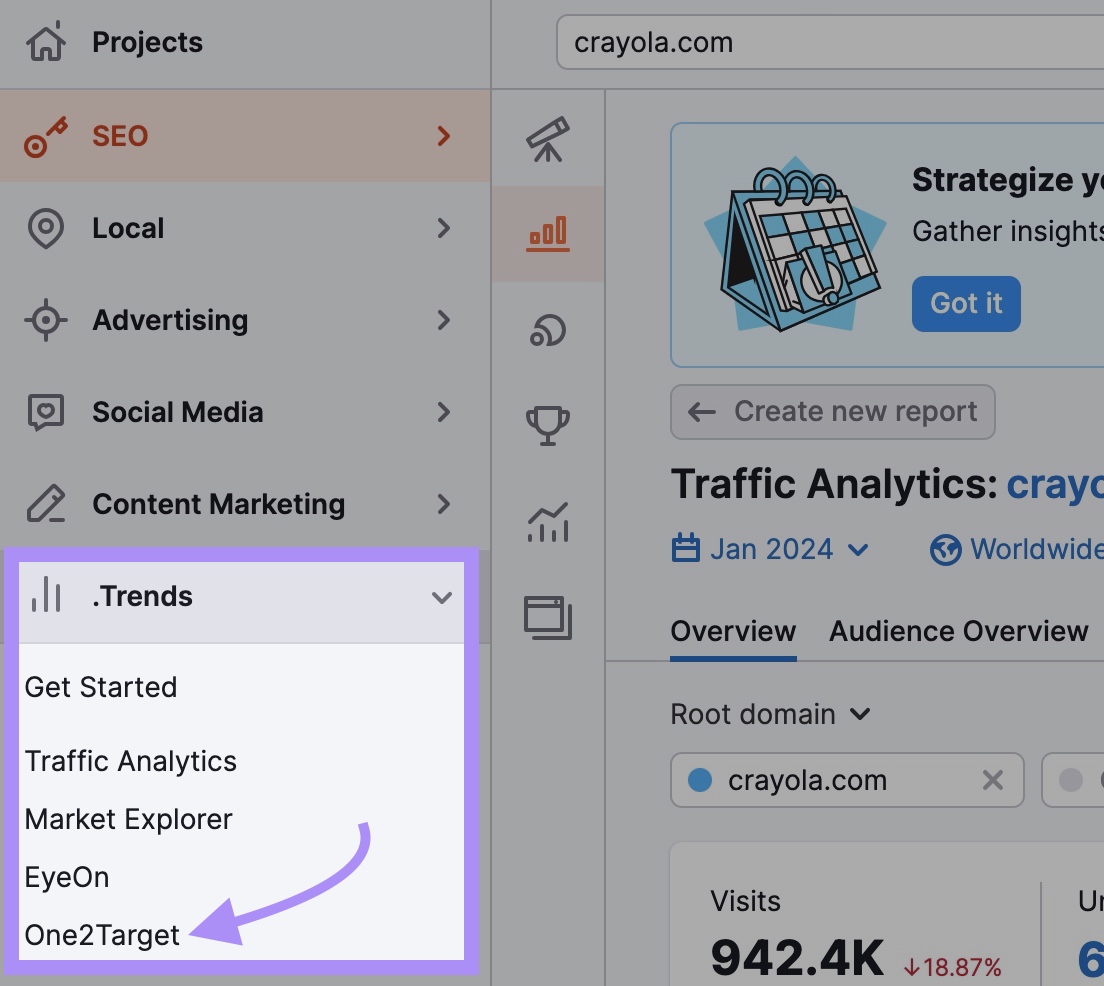1104x986 pixels.
Task: Select the SEO key icon
Action: coord(46,136)
